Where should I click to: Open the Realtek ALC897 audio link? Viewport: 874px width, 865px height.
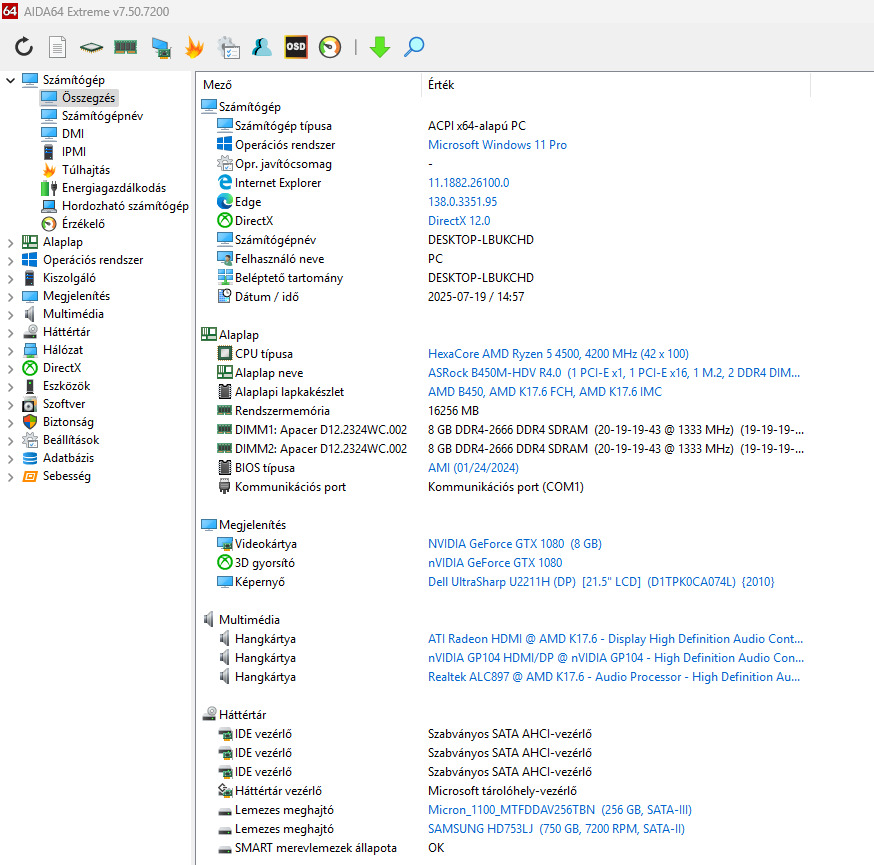(614, 677)
